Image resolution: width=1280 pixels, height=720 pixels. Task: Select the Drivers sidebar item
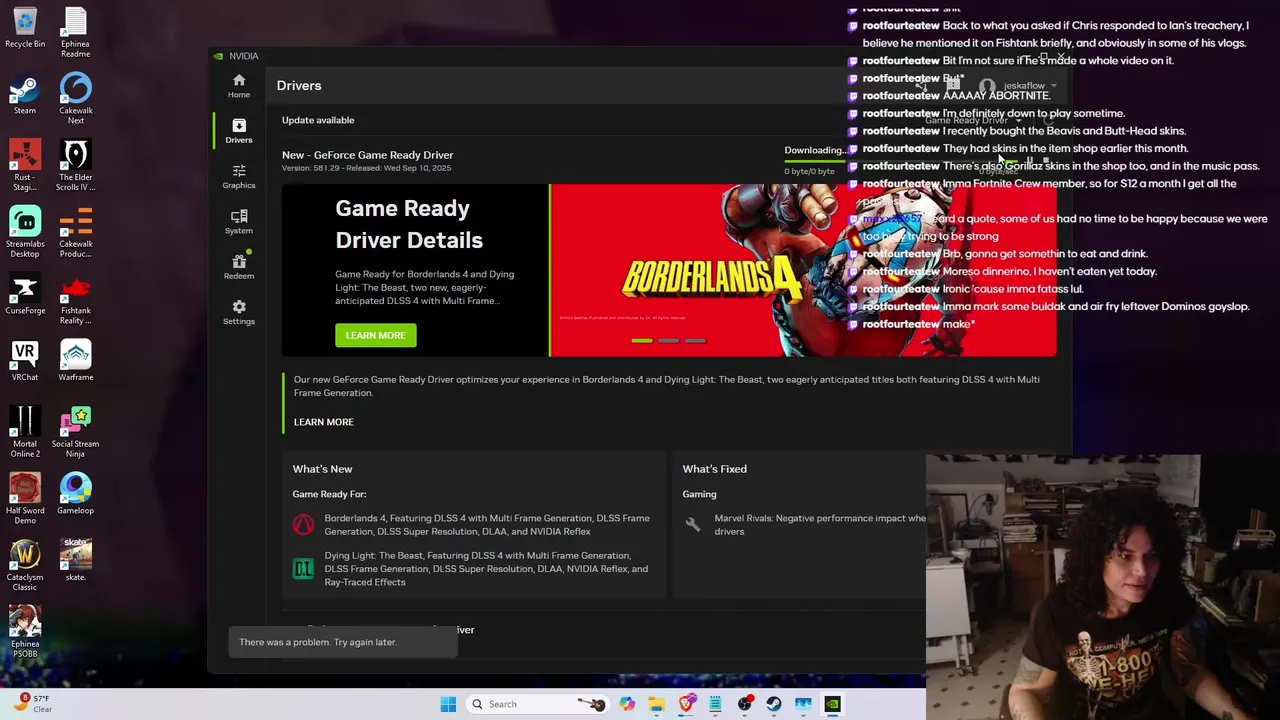pyautogui.click(x=238, y=131)
